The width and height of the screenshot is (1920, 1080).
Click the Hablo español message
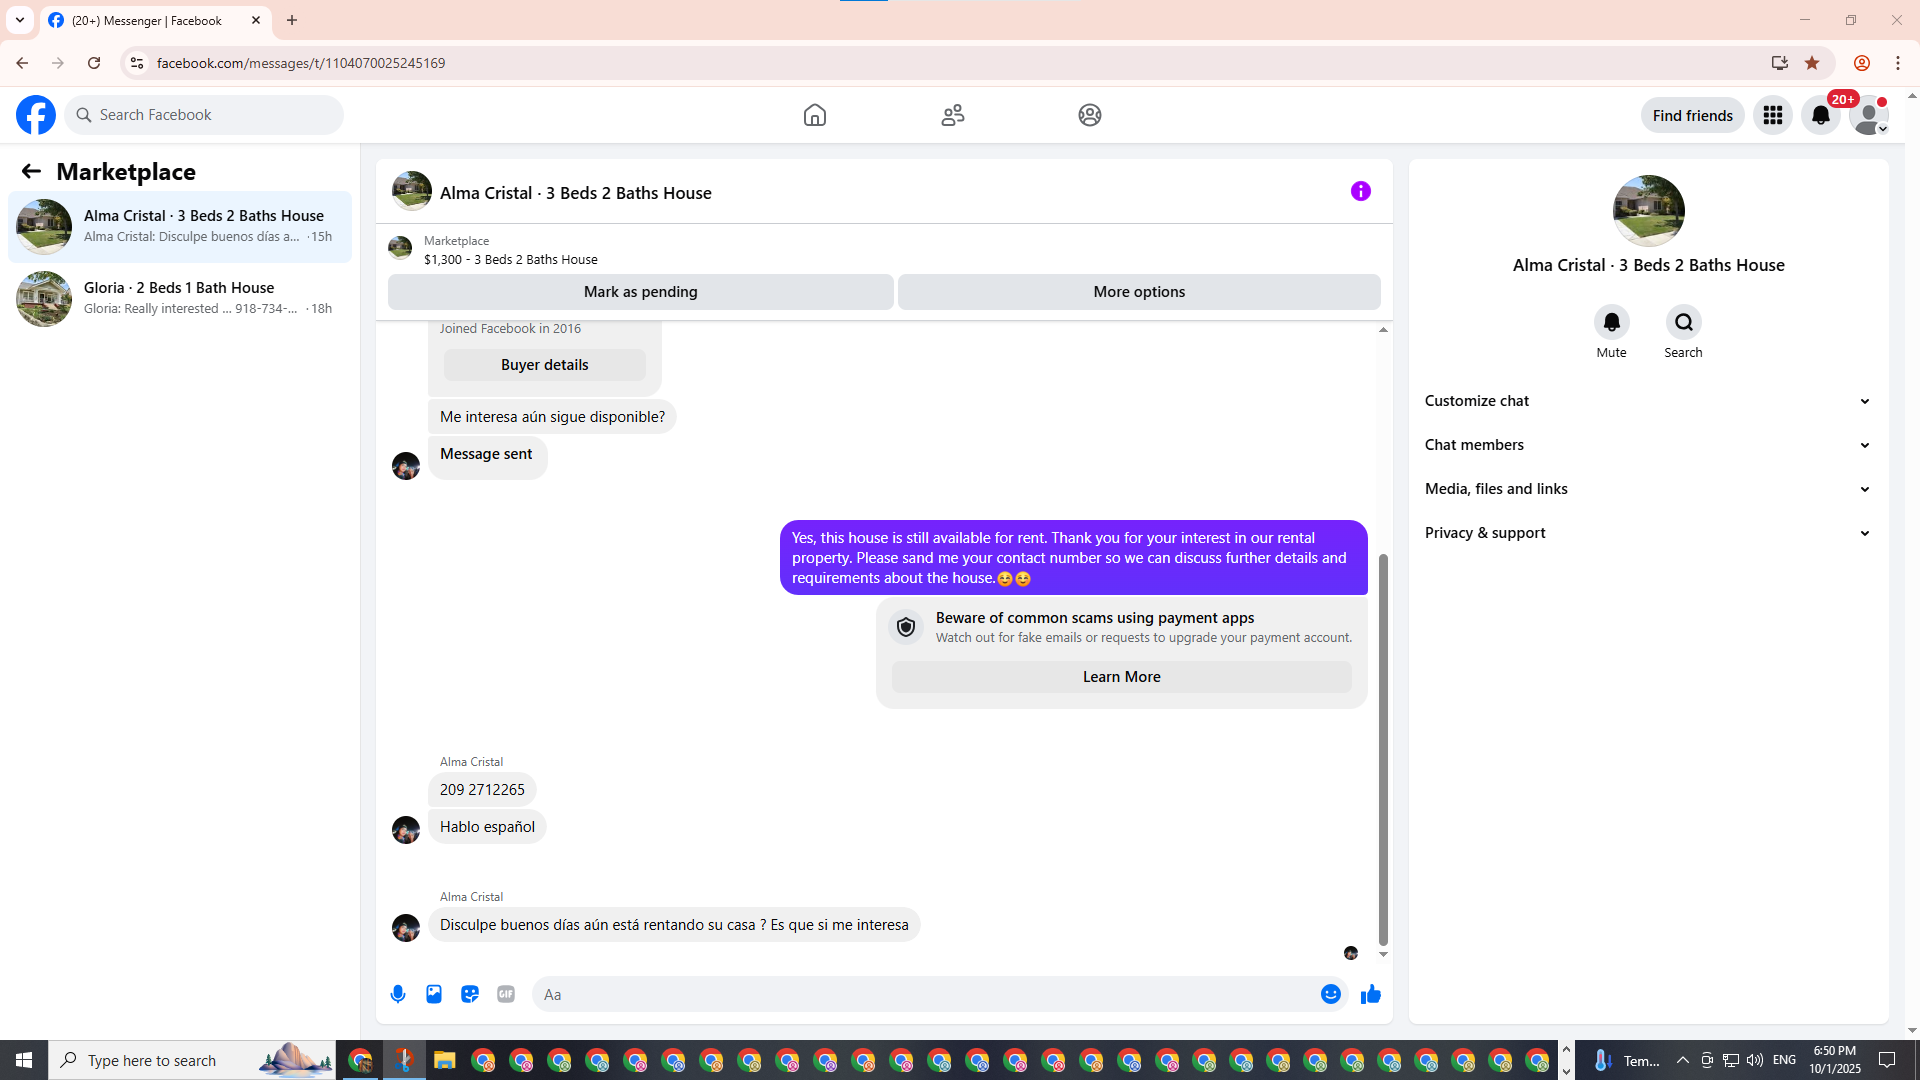(487, 827)
